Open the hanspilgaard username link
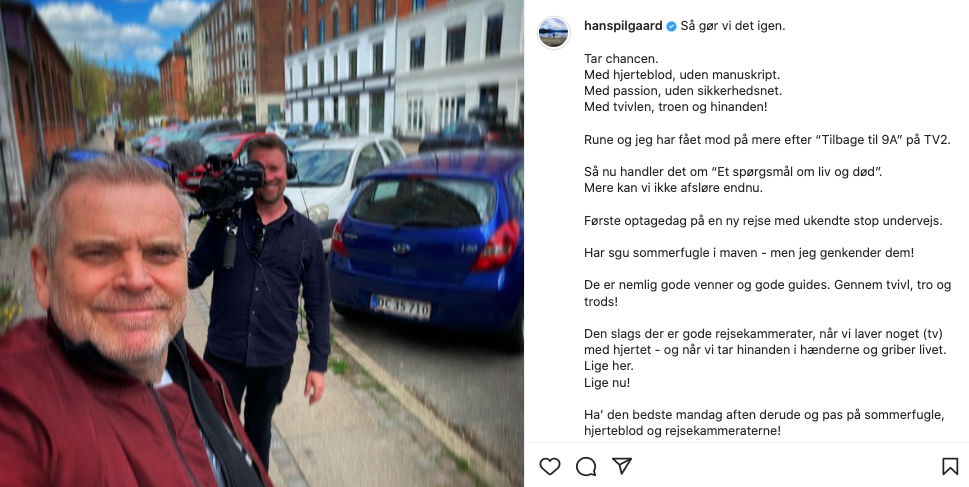This screenshot has width=969, height=487. (623, 26)
